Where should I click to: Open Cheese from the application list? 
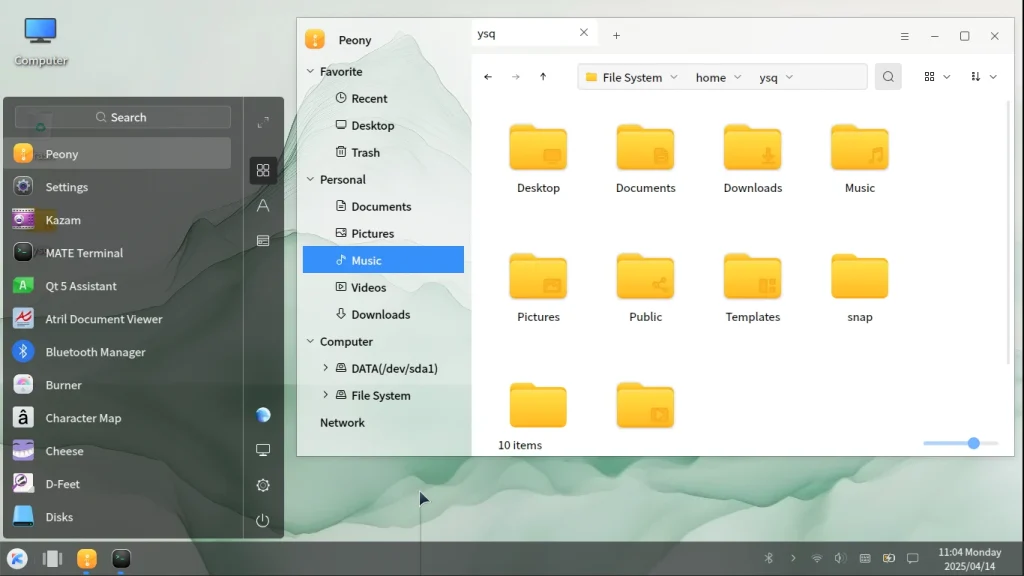click(62, 451)
